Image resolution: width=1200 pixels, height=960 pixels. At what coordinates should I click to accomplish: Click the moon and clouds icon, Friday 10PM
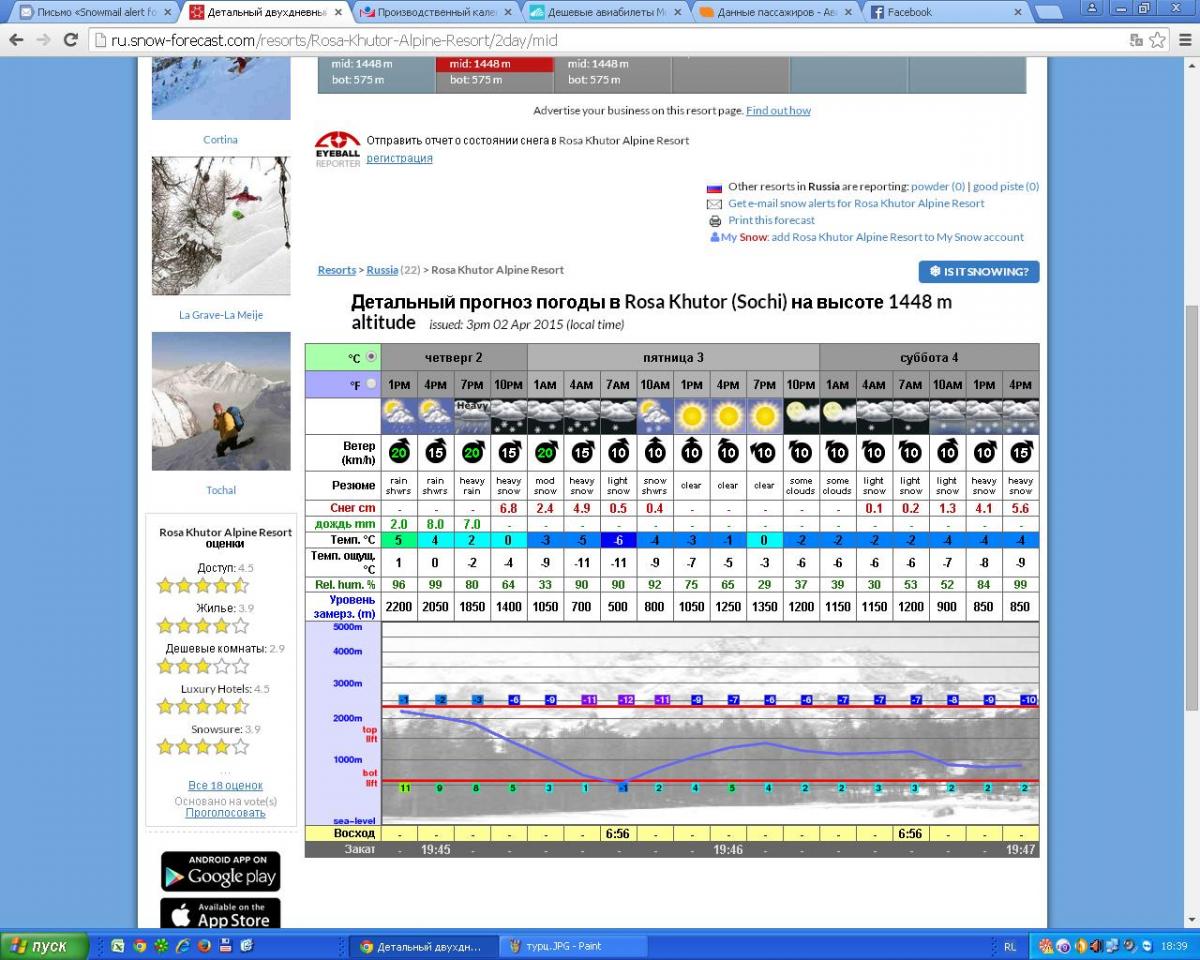(801, 416)
